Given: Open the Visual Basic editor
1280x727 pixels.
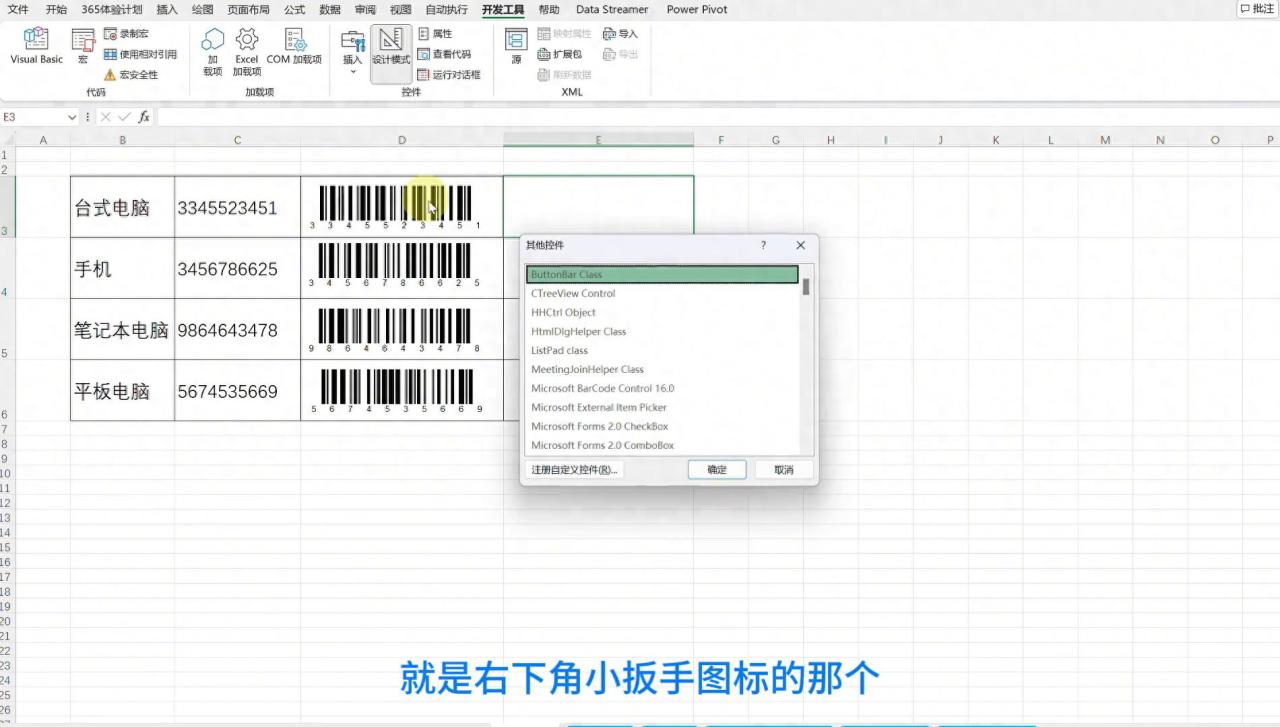Looking at the screenshot, I should (37, 46).
